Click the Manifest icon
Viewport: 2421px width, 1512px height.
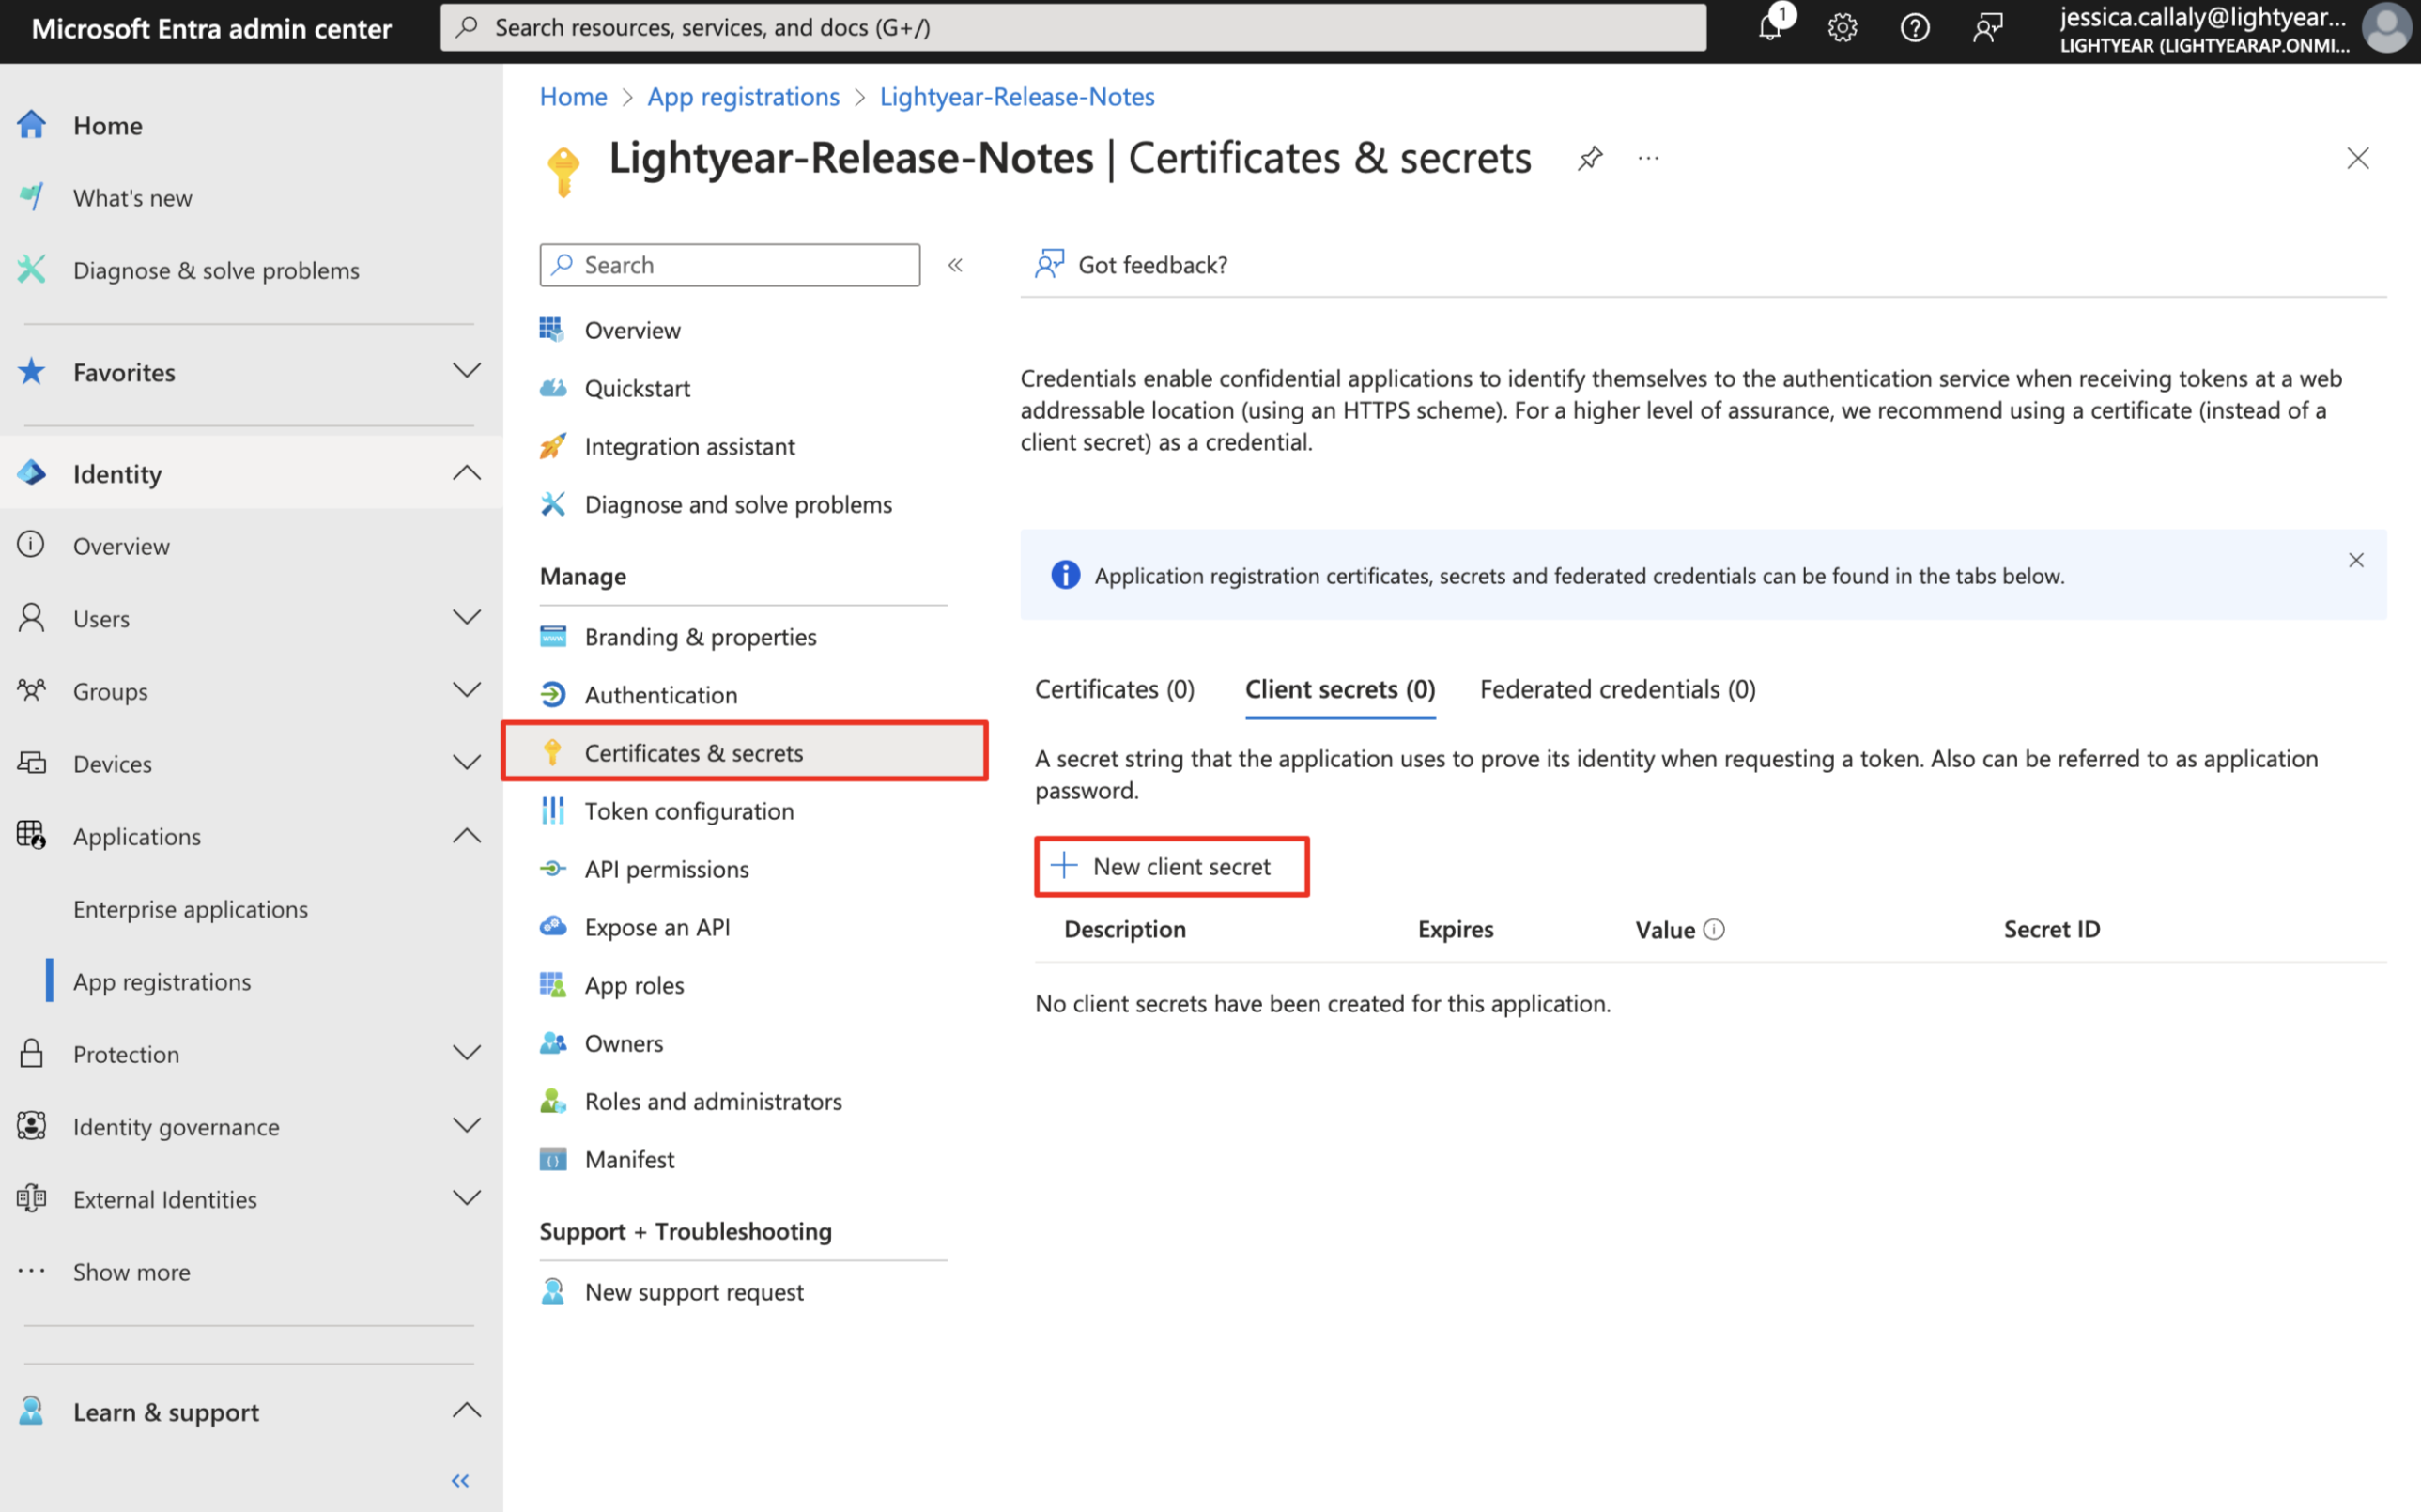(x=552, y=1158)
